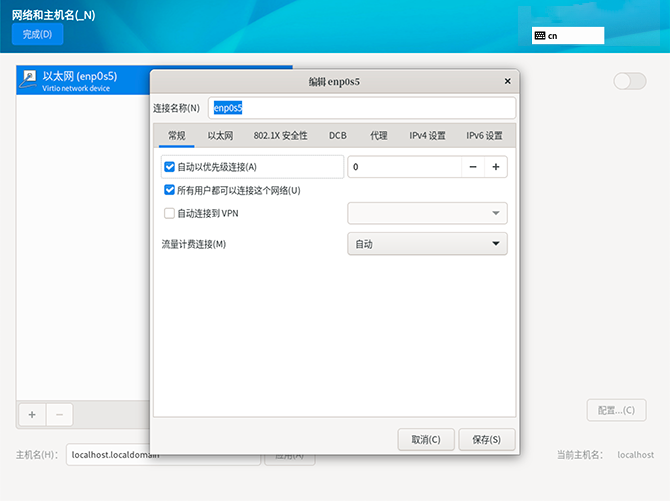The image size is (670, 501).
Task: Open the 流量计费连接 dropdown
Action: 427,244
